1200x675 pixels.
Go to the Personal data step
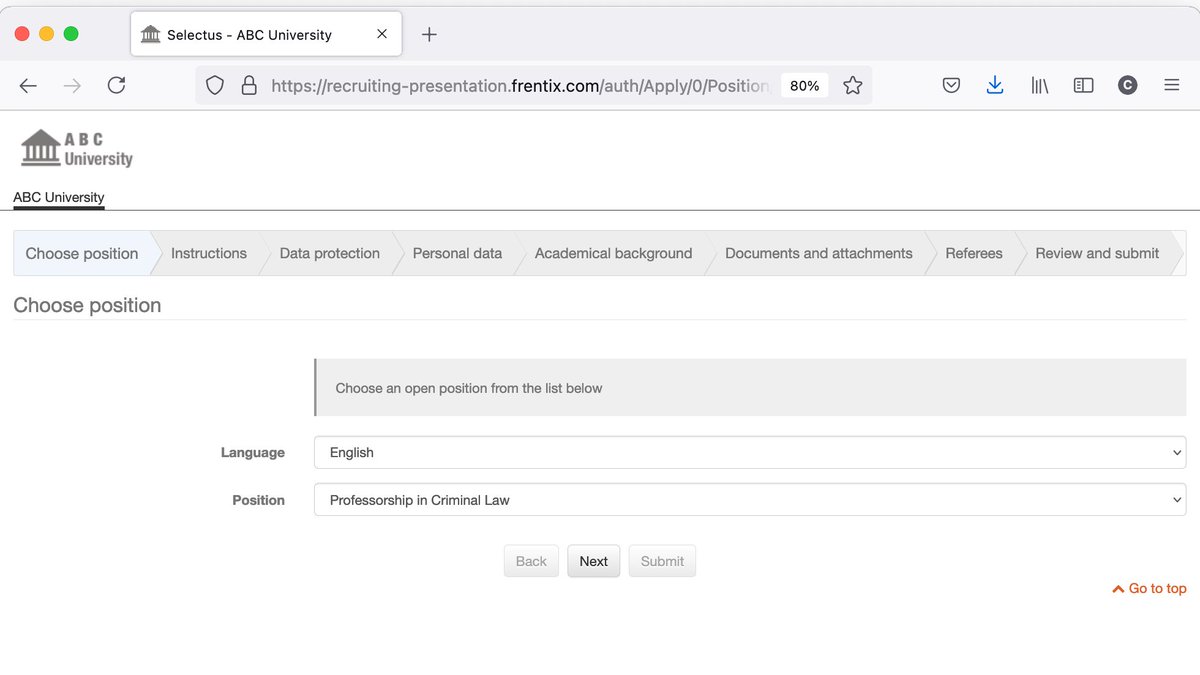pyautogui.click(x=457, y=253)
